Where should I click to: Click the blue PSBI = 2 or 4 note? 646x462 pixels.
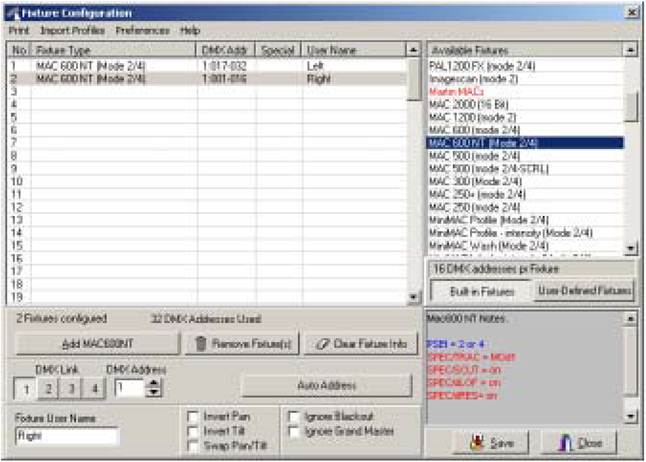455,344
